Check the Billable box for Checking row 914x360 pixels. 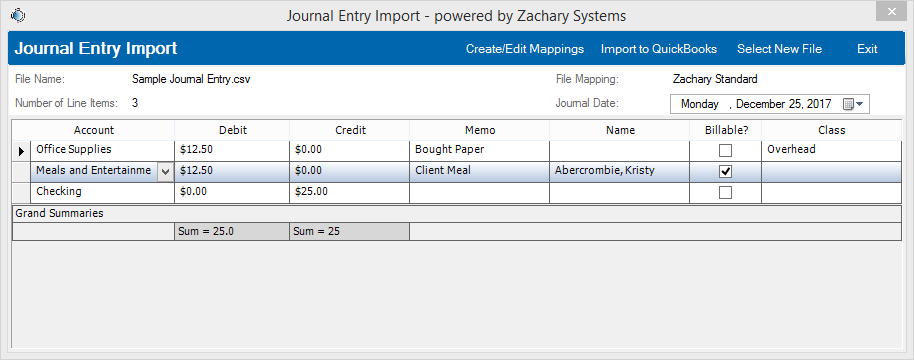pos(725,192)
